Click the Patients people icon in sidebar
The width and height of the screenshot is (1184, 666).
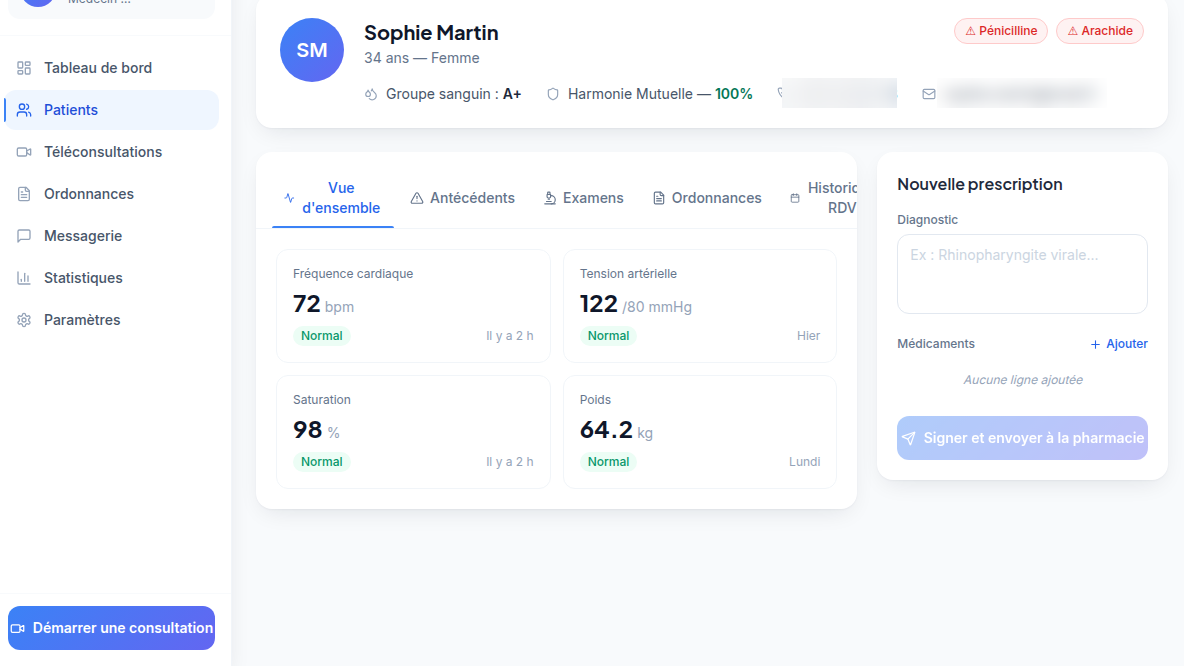point(24,110)
